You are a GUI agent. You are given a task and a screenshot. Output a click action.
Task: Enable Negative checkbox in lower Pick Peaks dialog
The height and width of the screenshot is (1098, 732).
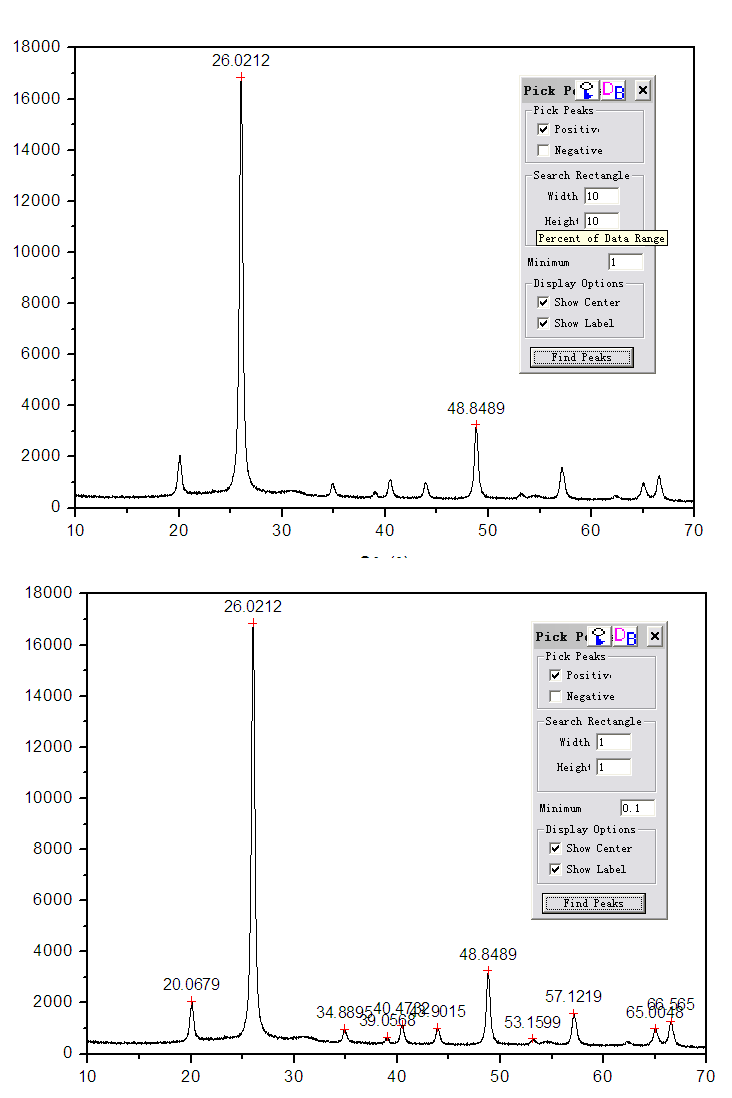555,696
